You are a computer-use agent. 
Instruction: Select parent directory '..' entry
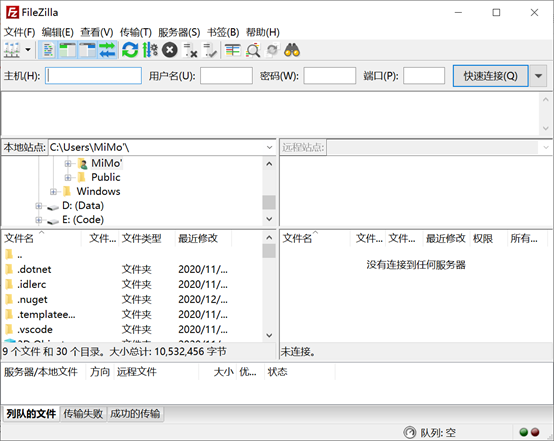132,254
